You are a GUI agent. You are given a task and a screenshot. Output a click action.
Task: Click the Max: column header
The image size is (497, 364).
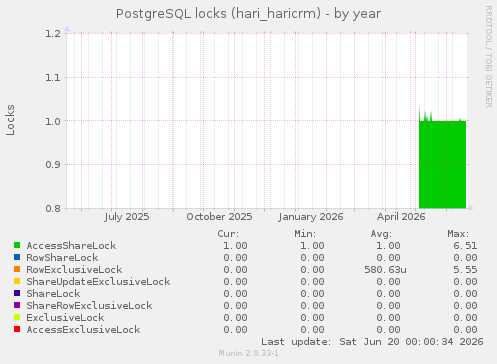click(458, 234)
